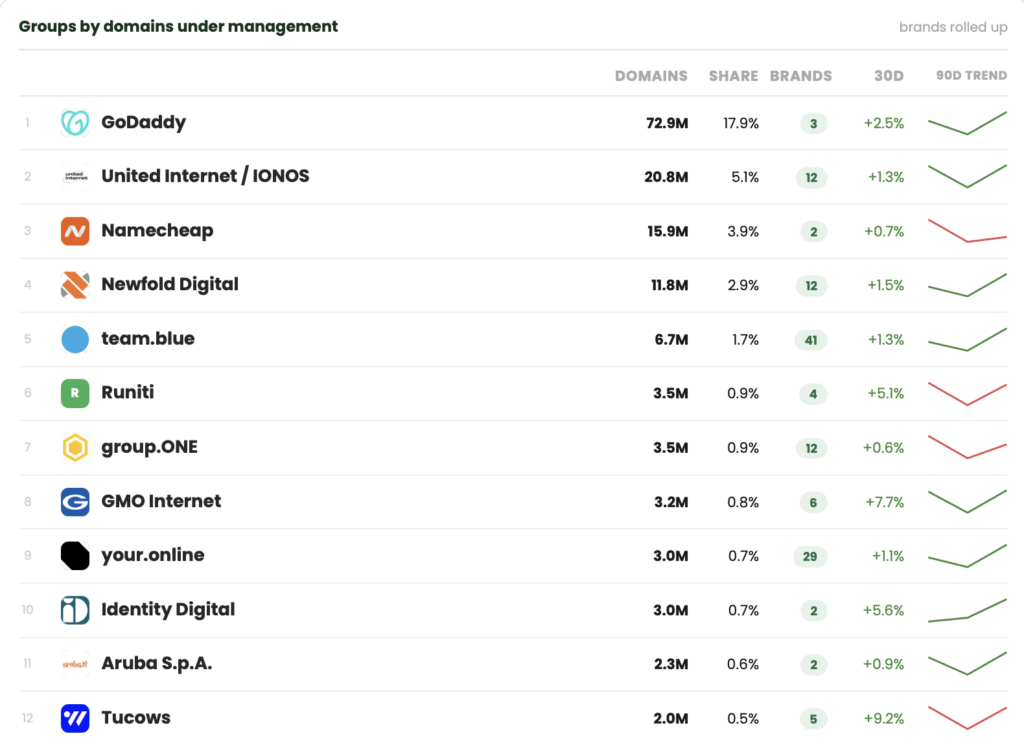Click Aruba's 2.3M domains value
The width and height of the screenshot is (1024, 745).
tap(671, 664)
